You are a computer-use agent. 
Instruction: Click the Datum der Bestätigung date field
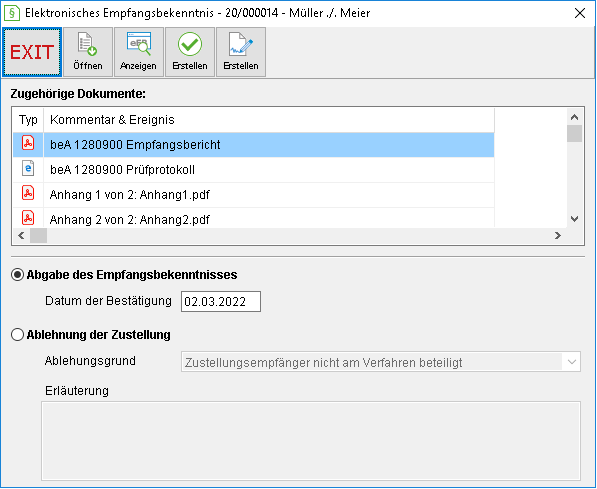click(x=221, y=302)
